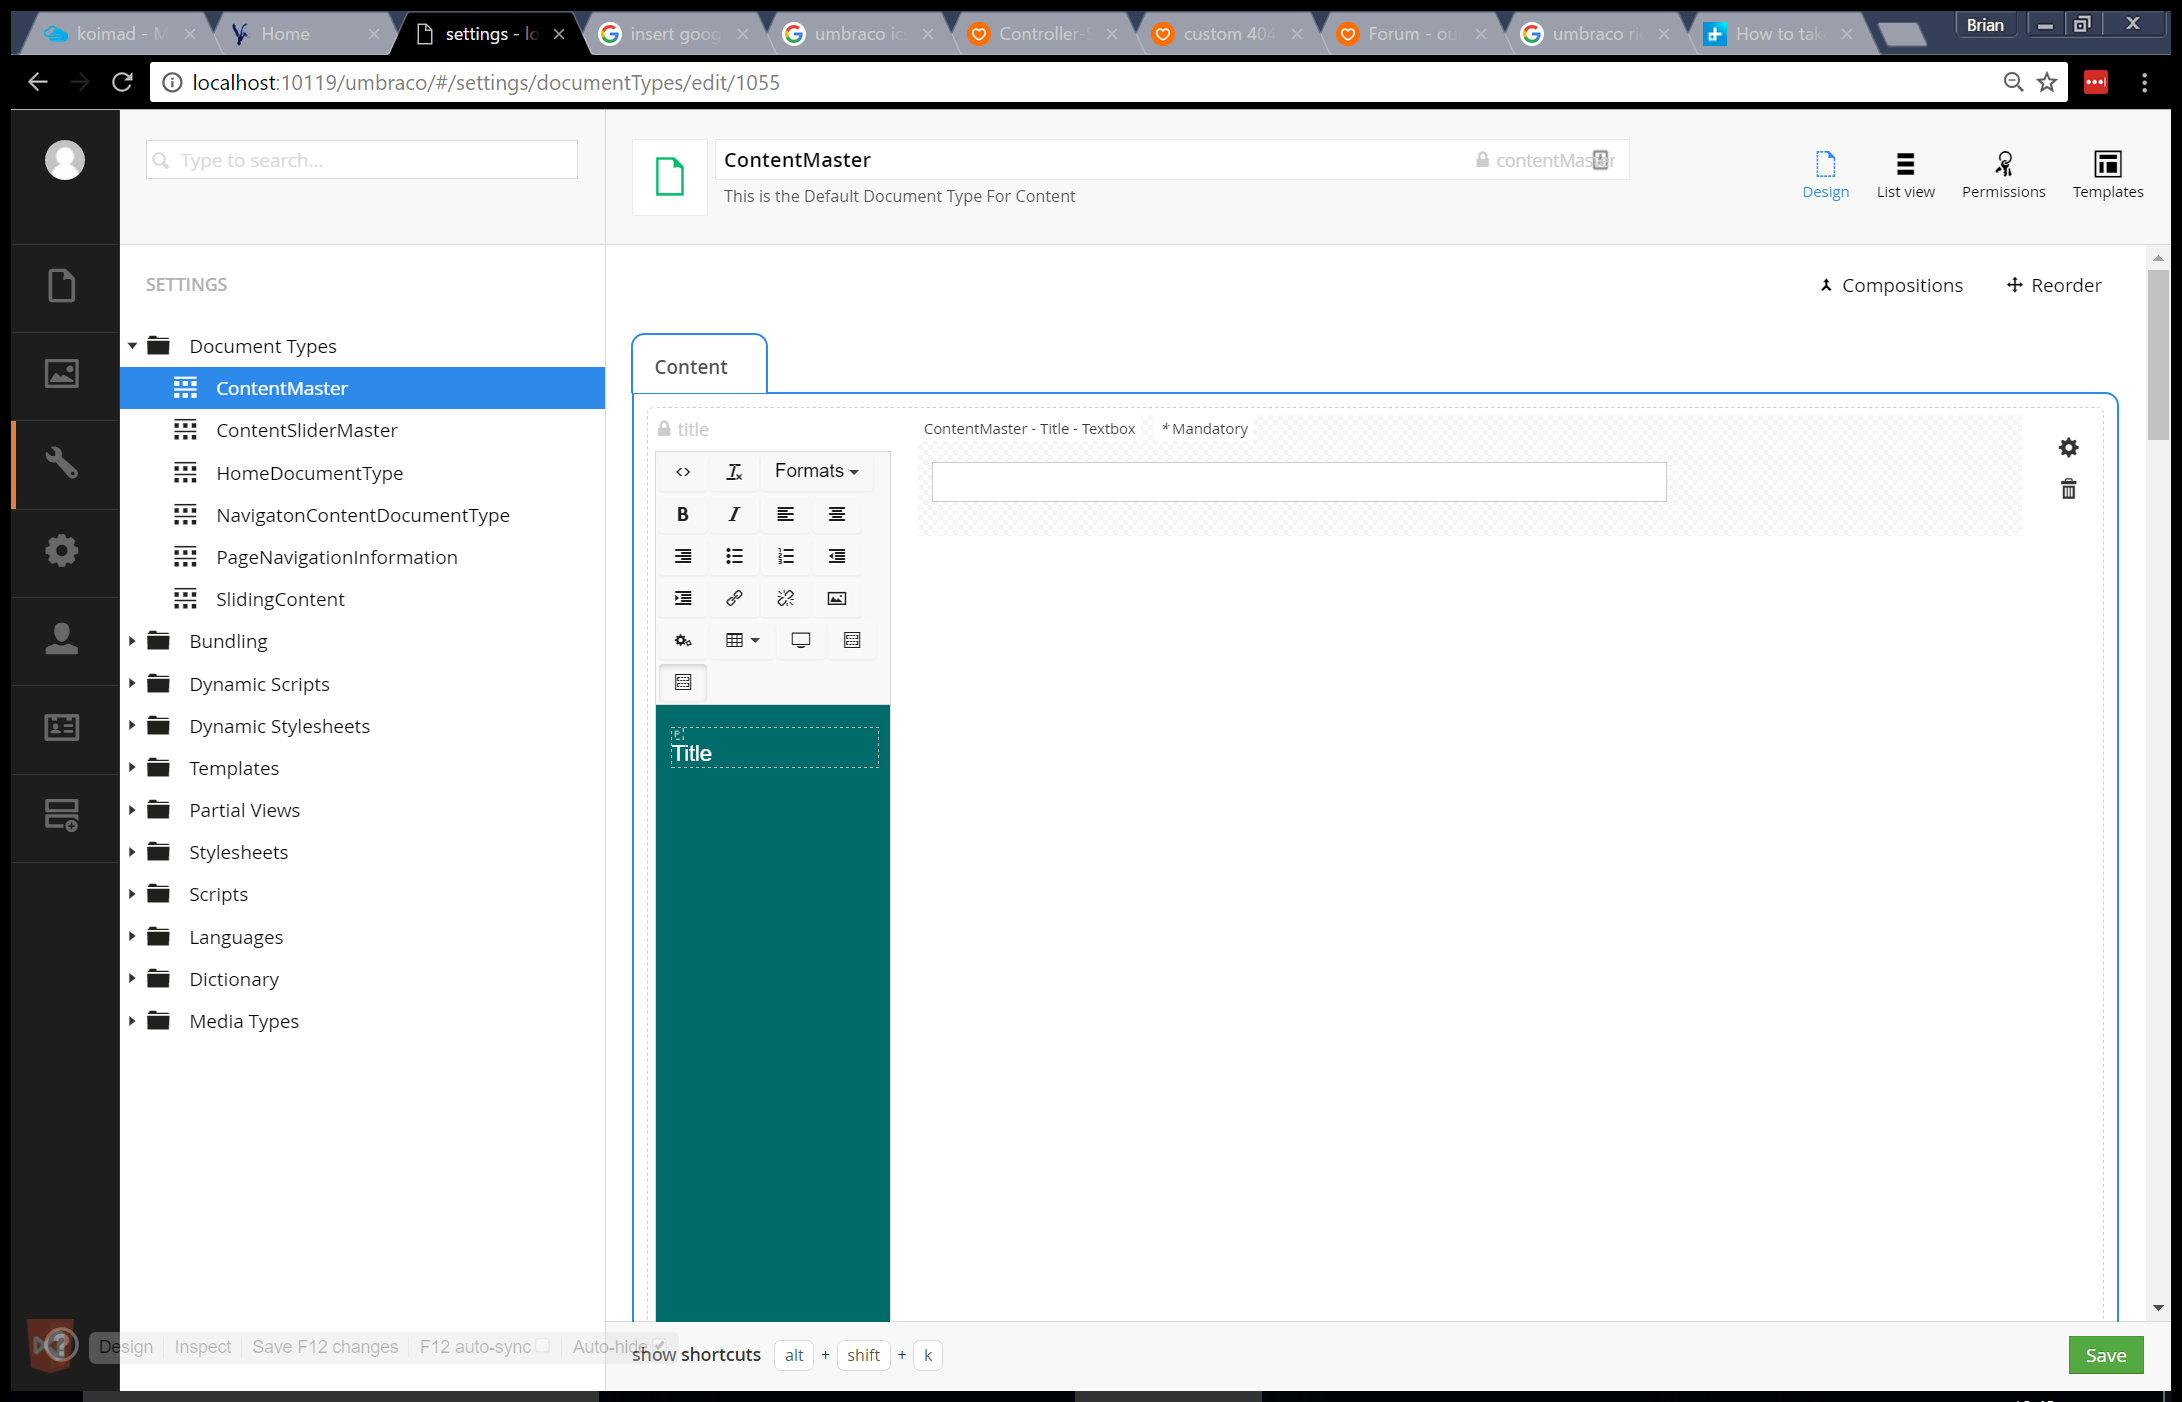Switch to the List view tab
2182x1402 pixels.
1905,174
